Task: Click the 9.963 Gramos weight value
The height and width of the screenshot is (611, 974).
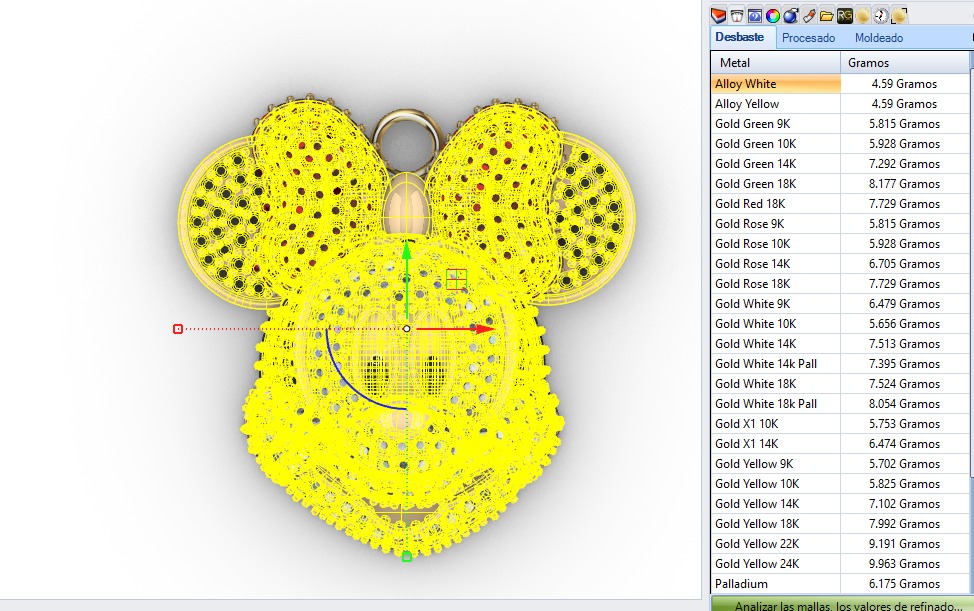Action: coord(904,564)
